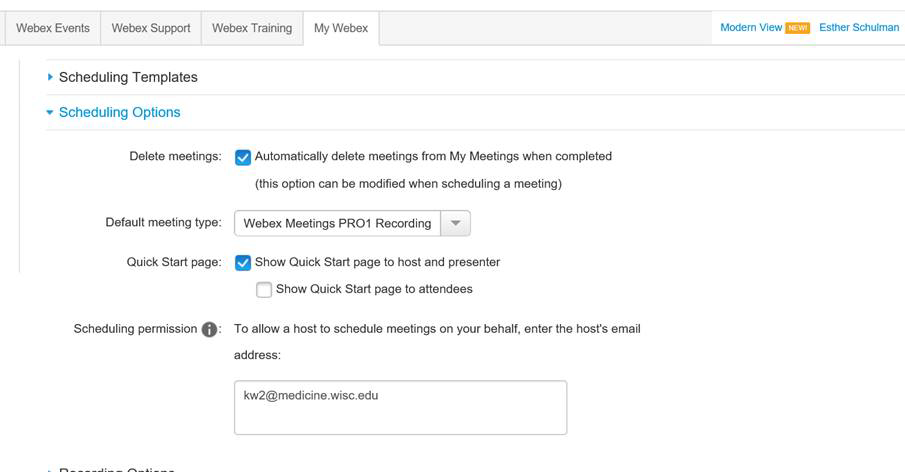The height and width of the screenshot is (472, 905).
Task: Click the note '(this option can be modified...)'
Action: [409, 184]
